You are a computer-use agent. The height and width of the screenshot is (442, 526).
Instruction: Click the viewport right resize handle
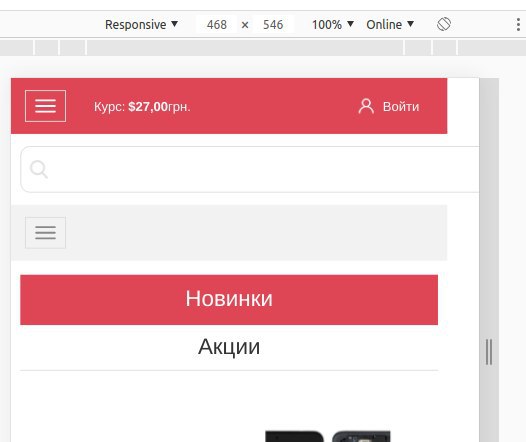click(489, 352)
